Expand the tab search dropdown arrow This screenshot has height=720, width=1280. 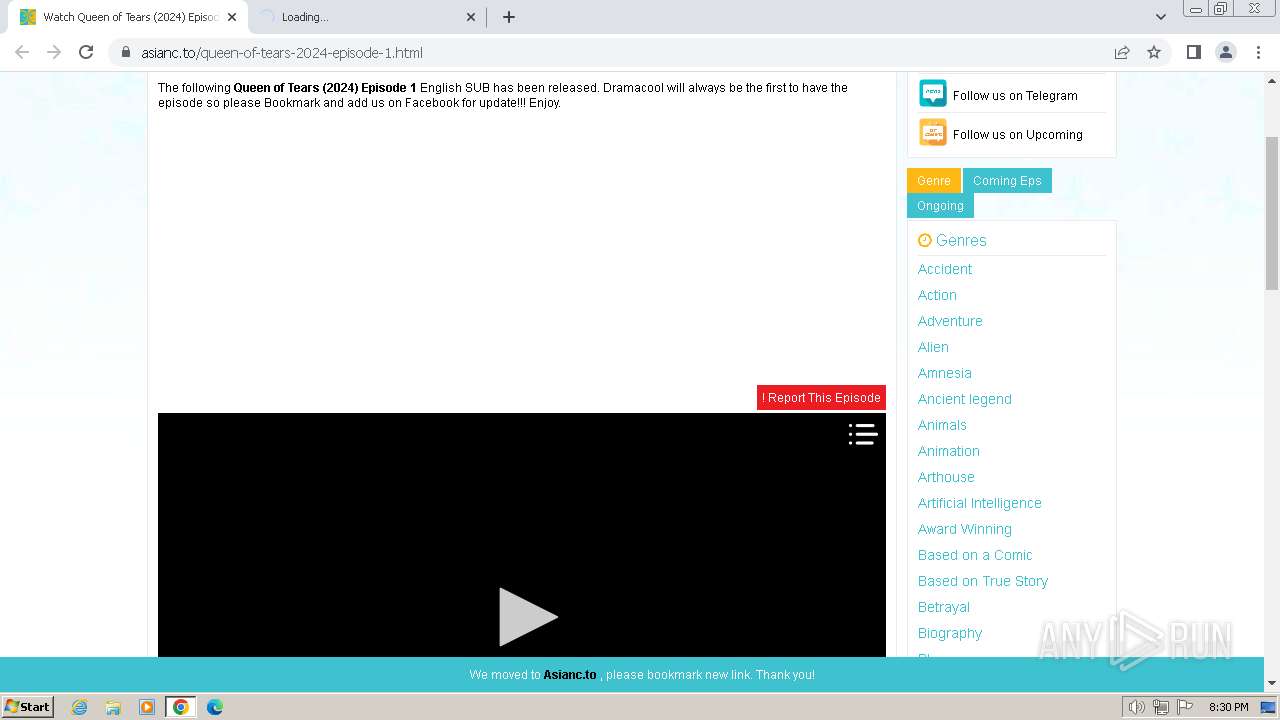tap(1161, 17)
